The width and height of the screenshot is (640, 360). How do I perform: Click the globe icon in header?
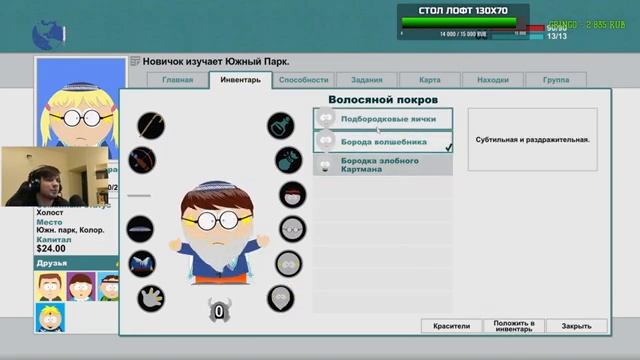click(49, 35)
